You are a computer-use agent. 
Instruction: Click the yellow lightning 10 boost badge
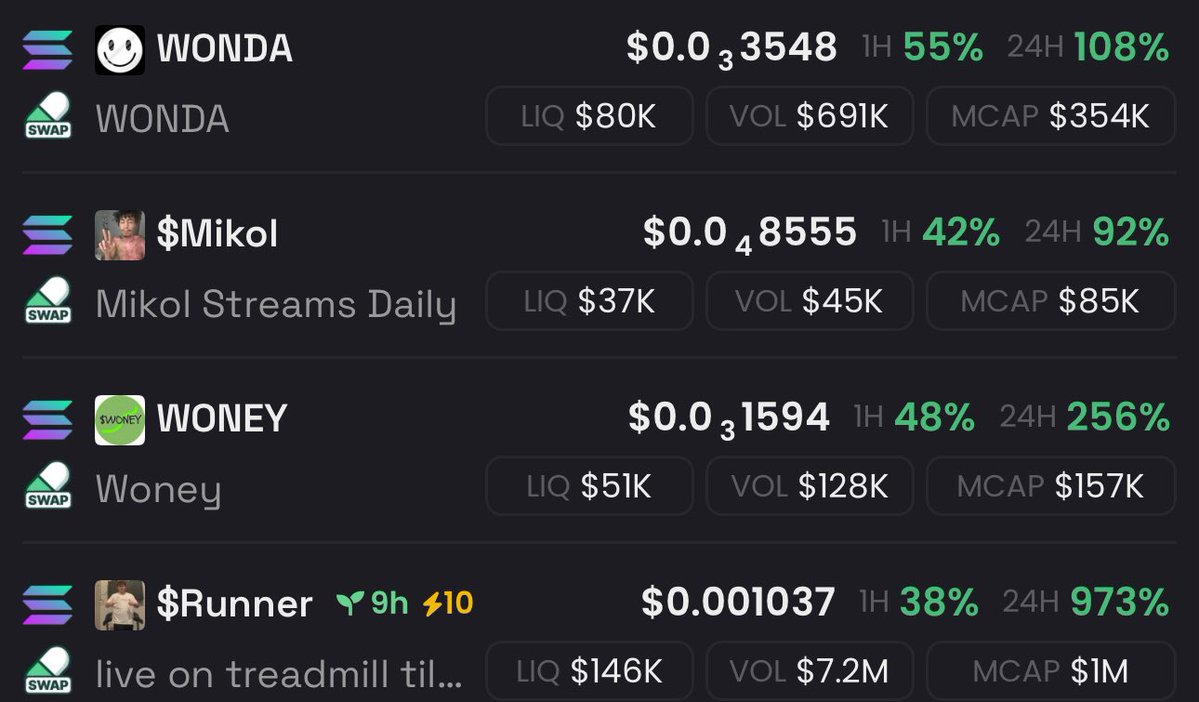(x=448, y=603)
